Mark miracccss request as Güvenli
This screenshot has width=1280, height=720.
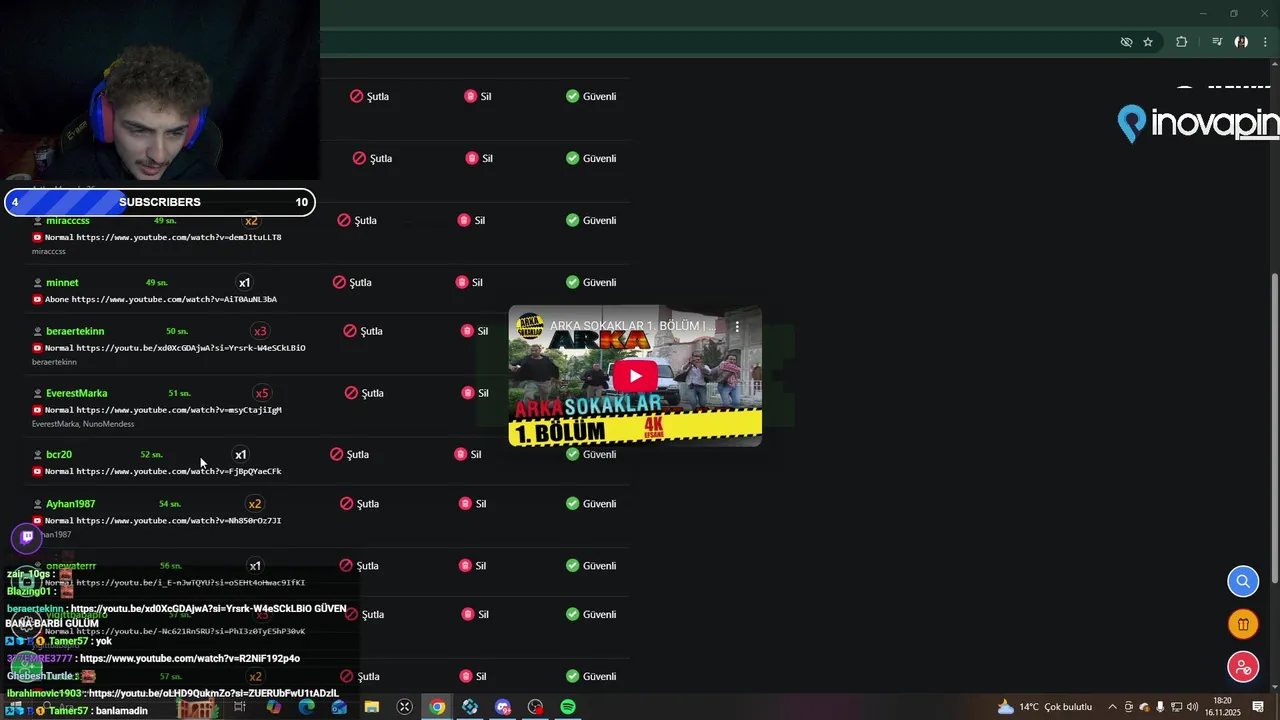[591, 220]
